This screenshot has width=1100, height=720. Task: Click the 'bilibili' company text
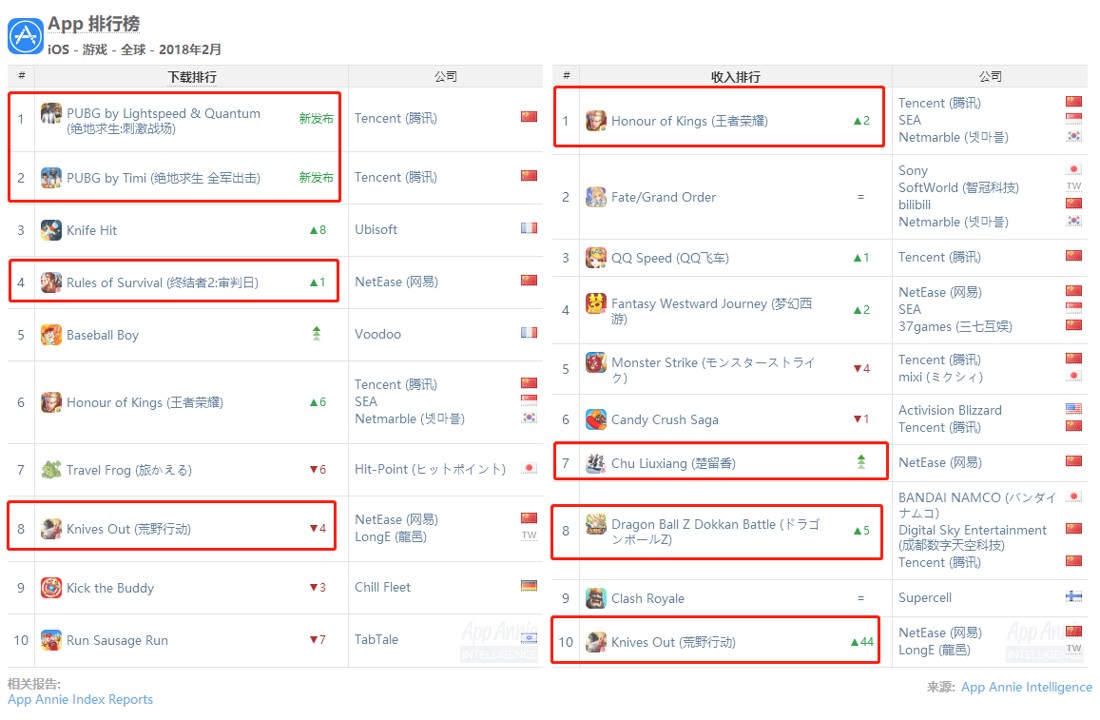[x=915, y=205]
